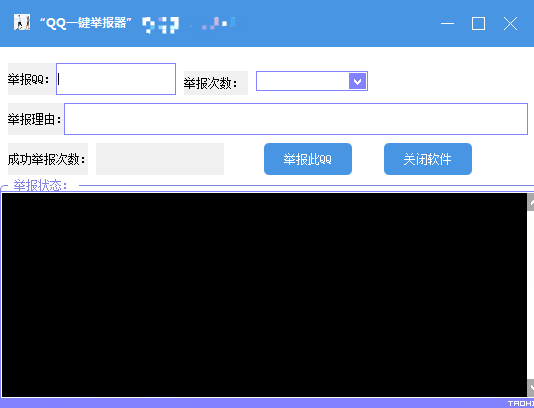
Task: Click the 关闭软件 button
Action: click(x=428, y=159)
